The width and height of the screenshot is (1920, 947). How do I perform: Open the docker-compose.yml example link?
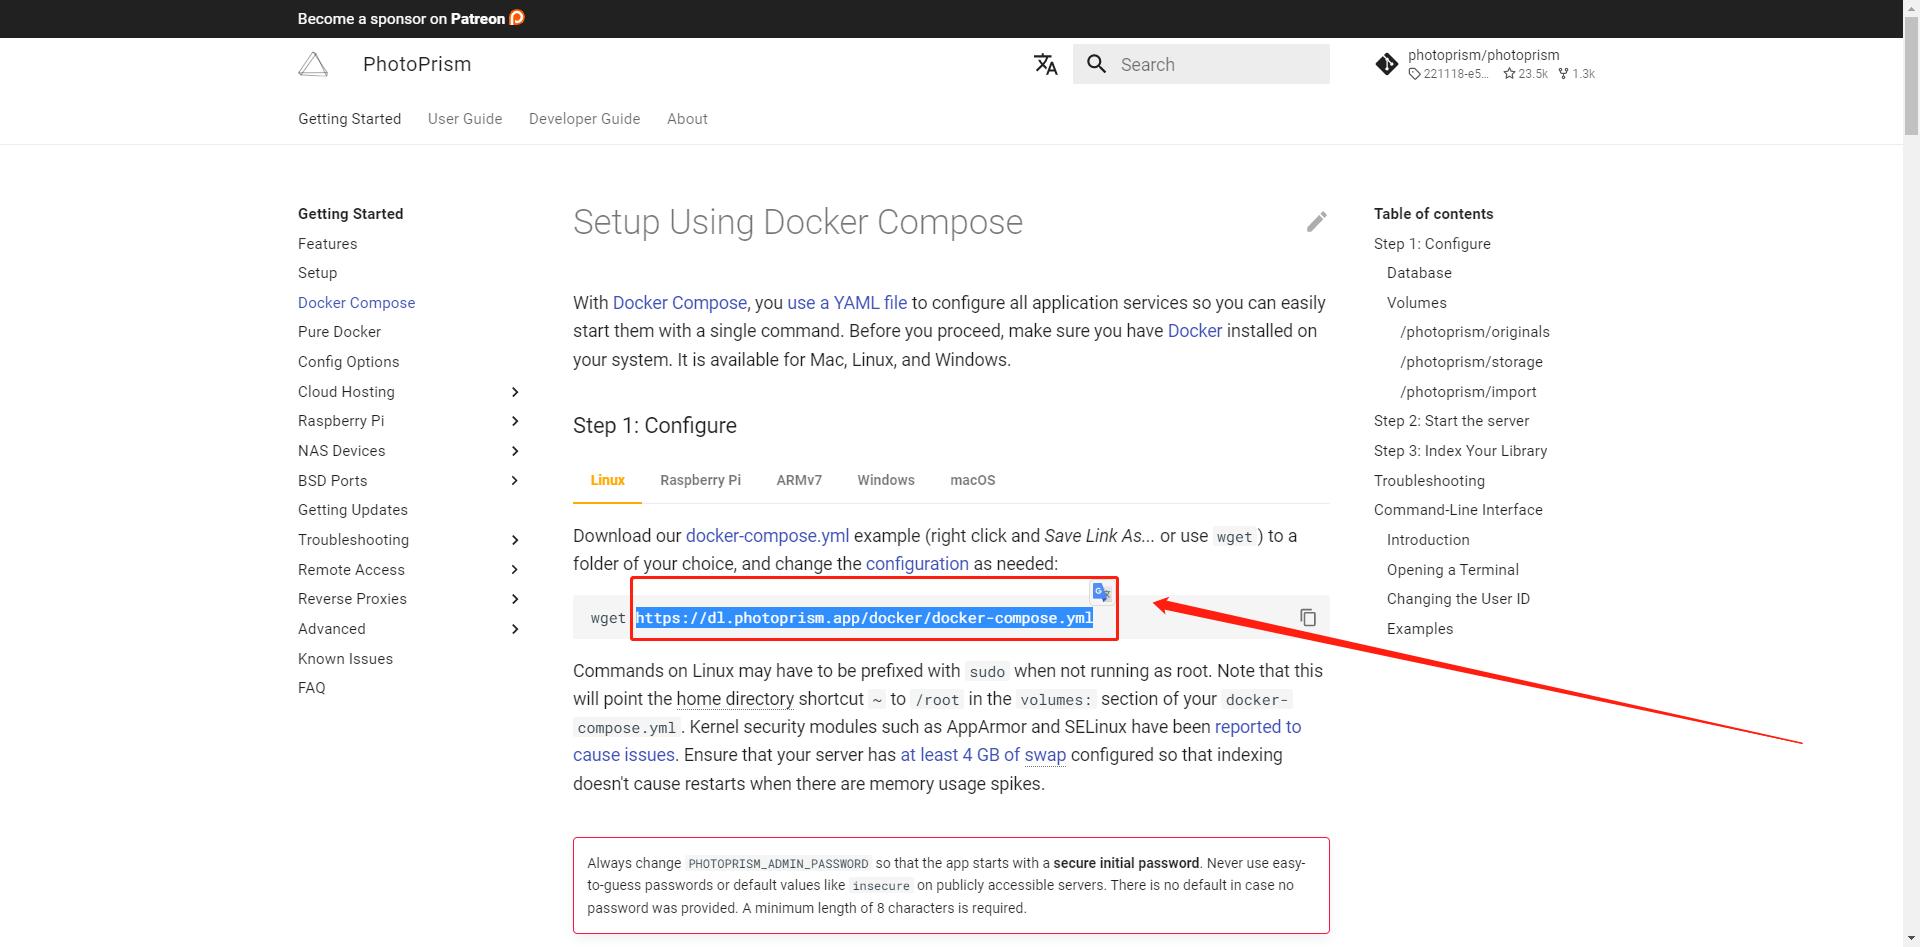point(767,536)
